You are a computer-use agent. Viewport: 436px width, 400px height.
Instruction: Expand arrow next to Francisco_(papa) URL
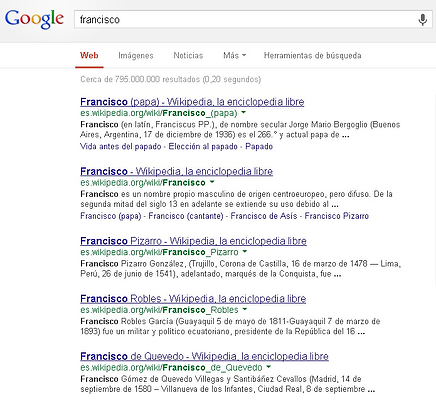[x=244, y=113]
